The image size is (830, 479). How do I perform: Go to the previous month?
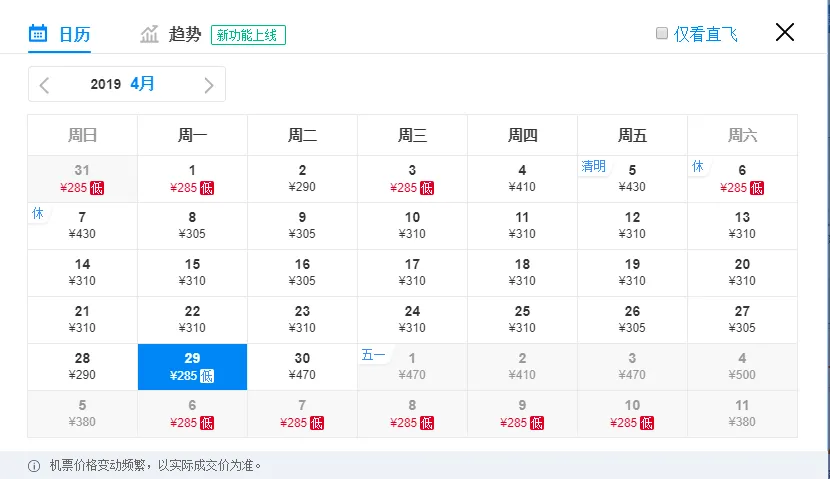pos(44,85)
